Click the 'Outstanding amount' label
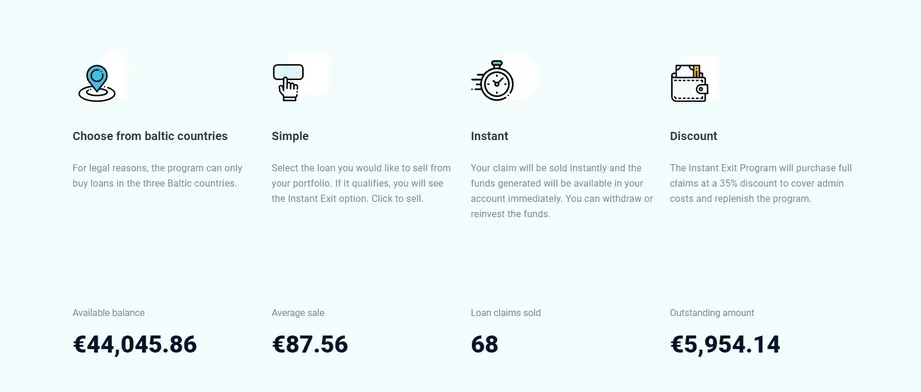Screen dimensions: 921x392 [712, 313]
